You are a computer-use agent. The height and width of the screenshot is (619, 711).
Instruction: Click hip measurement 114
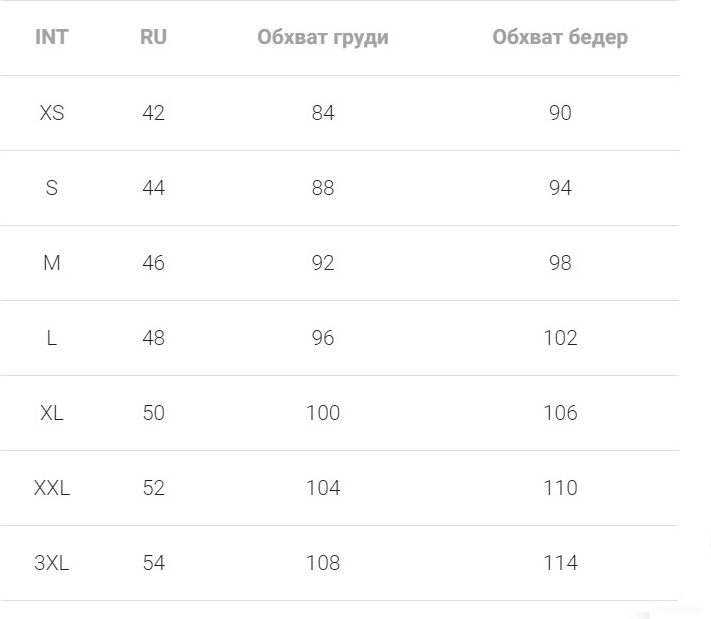[560, 563]
